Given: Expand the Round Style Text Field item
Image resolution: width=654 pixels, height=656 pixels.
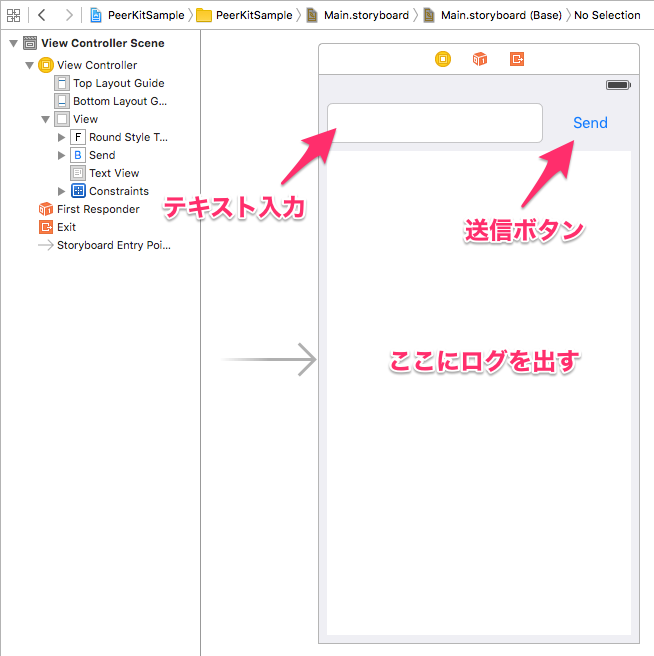Looking at the screenshot, I should pyautogui.click(x=62, y=138).
